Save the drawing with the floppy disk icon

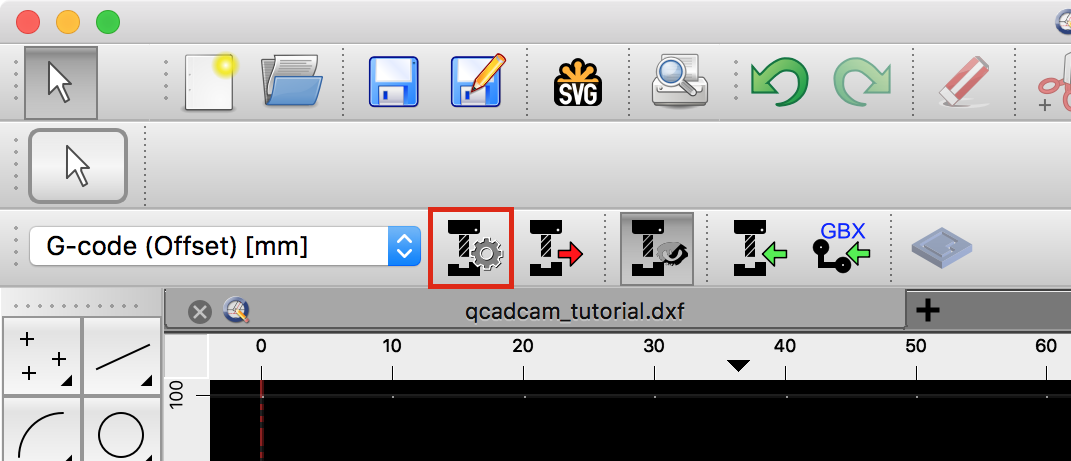point(393,82)
